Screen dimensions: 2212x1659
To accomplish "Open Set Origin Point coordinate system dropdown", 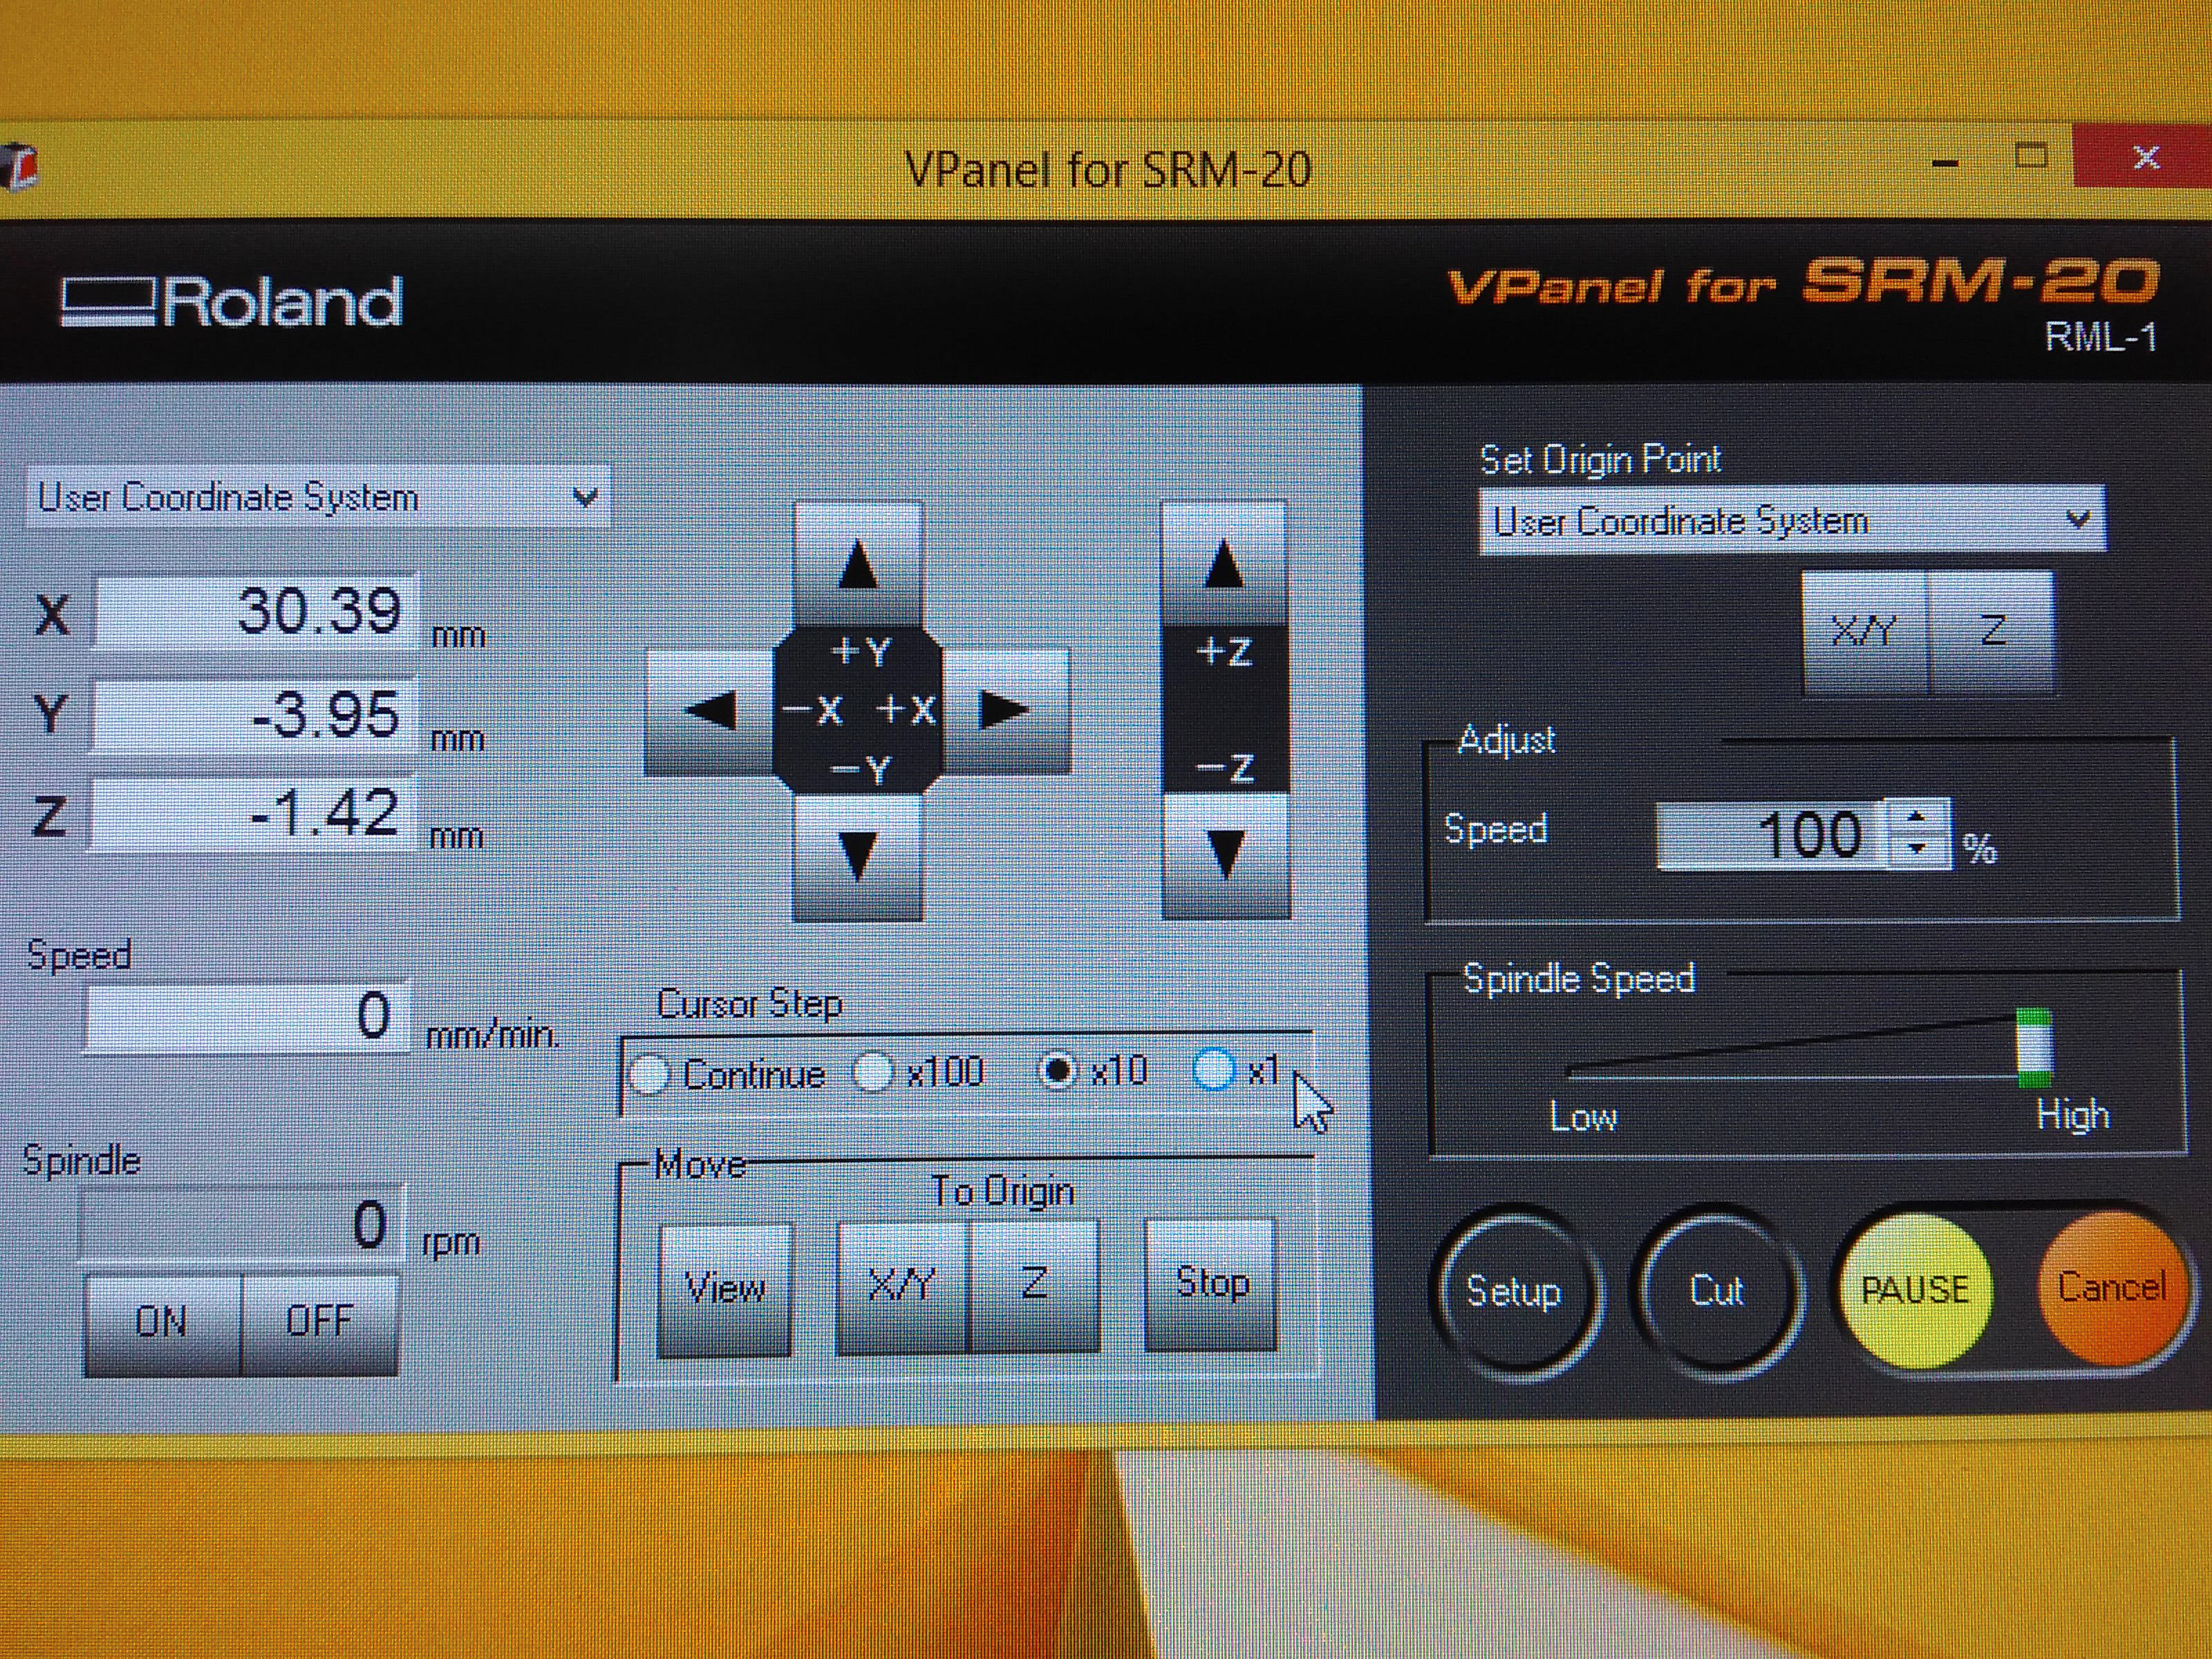I will 1792,520.
